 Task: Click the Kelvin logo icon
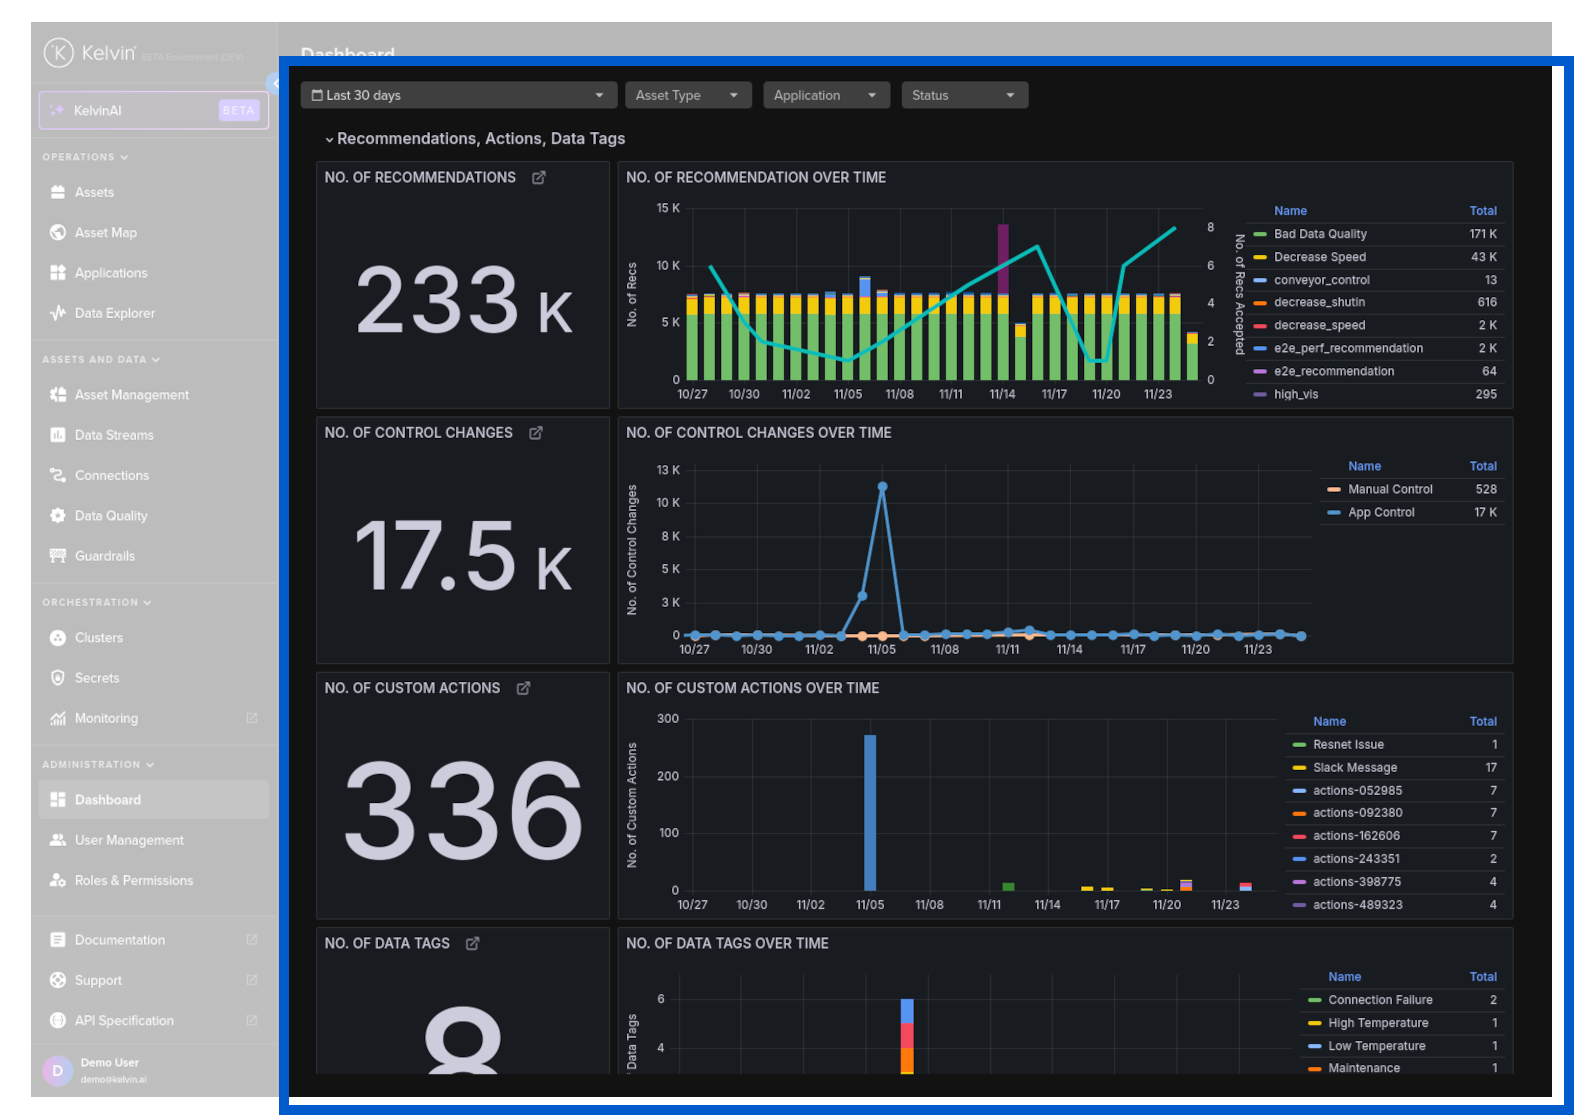59,53
